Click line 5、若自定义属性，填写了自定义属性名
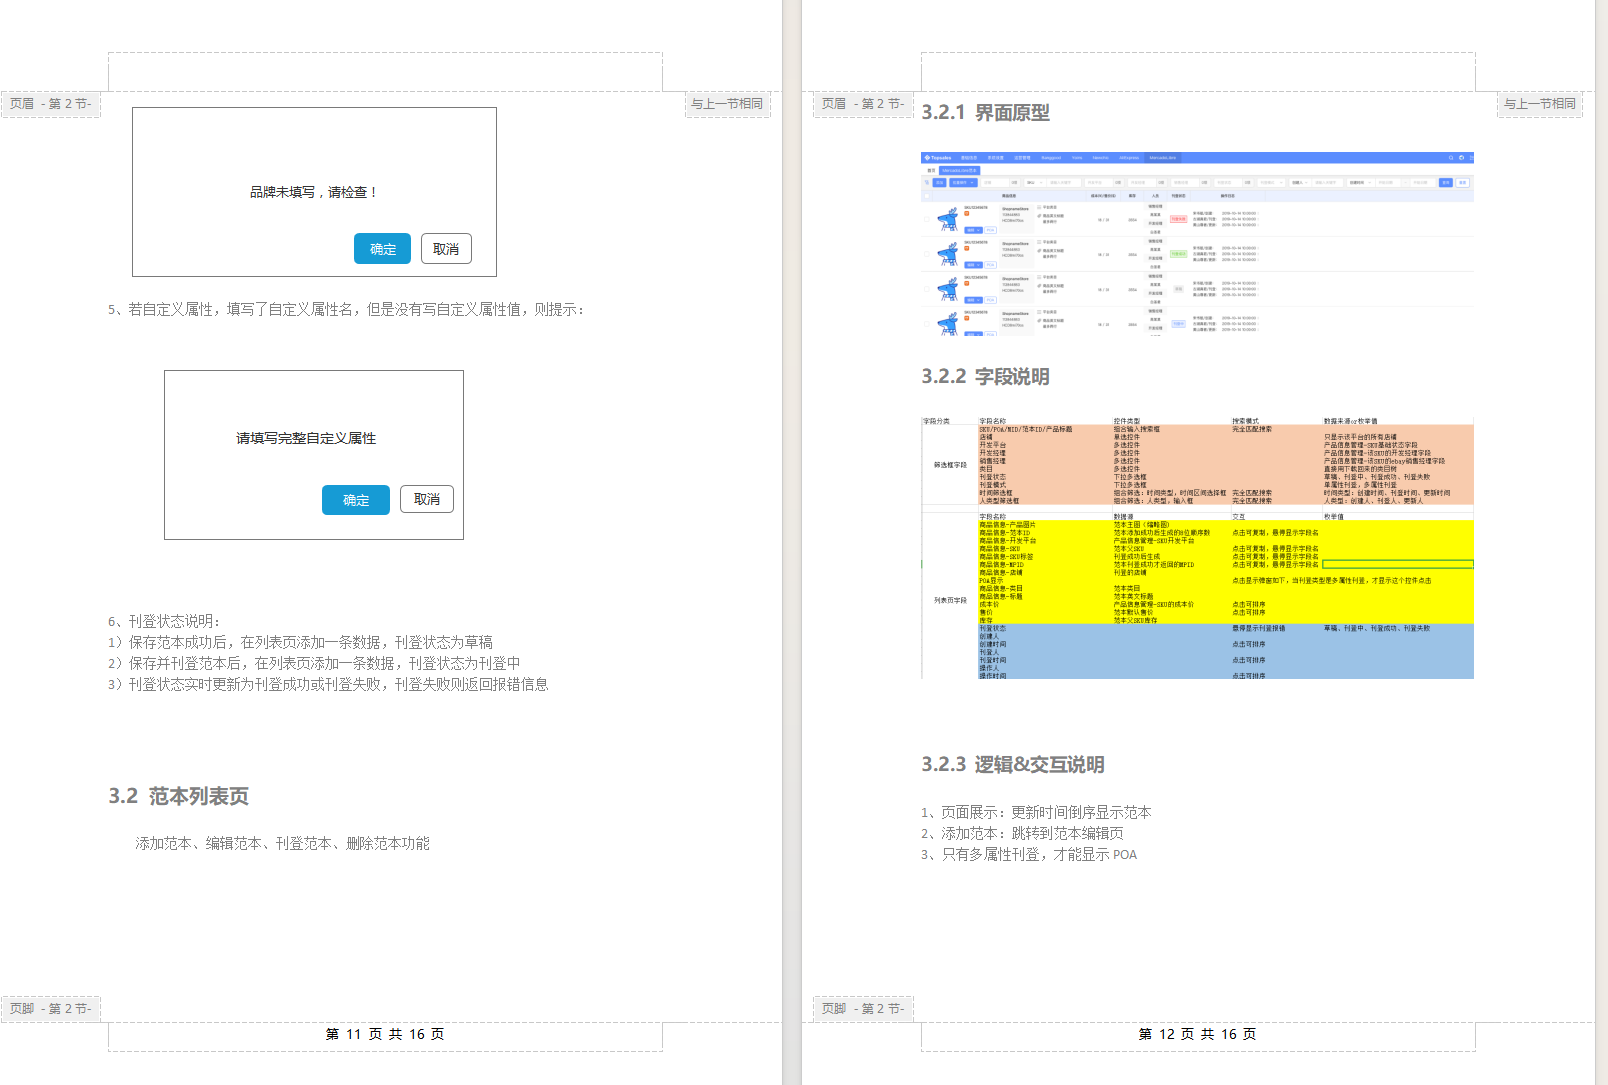 pyautogui.click(x=346, y=310)
